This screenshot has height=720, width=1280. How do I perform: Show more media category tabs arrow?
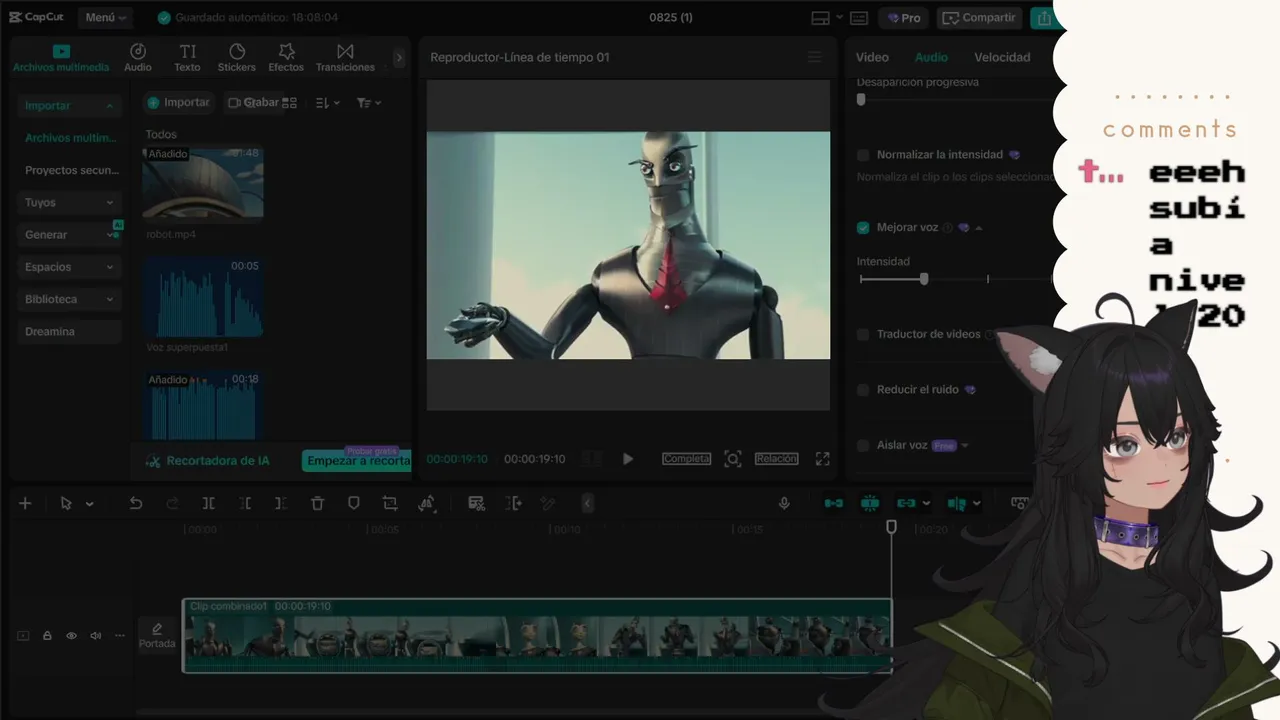(x=399, y=58)
